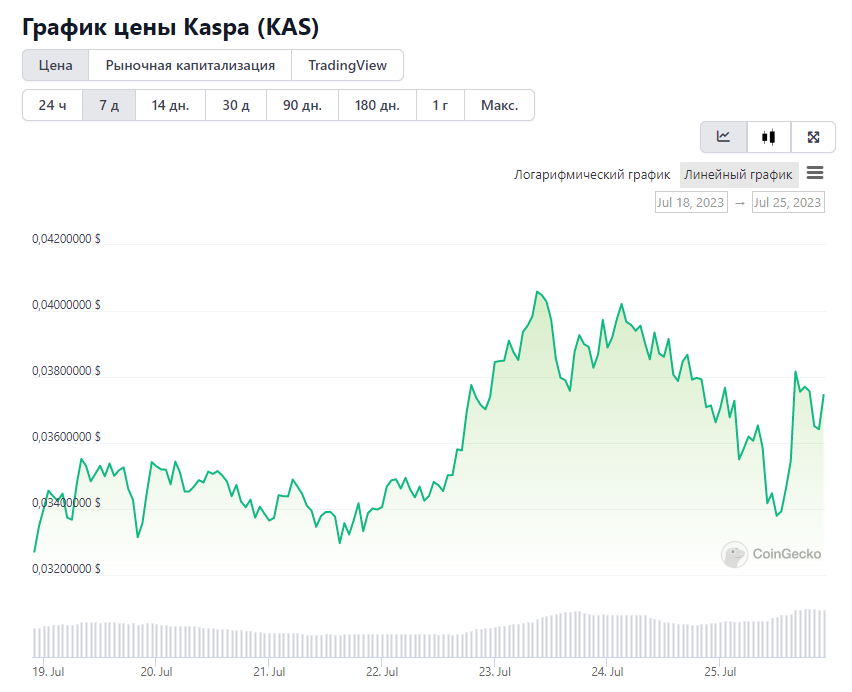852x692 pixels.
Task: Select the Цена tab
Action: pos(55,65)
